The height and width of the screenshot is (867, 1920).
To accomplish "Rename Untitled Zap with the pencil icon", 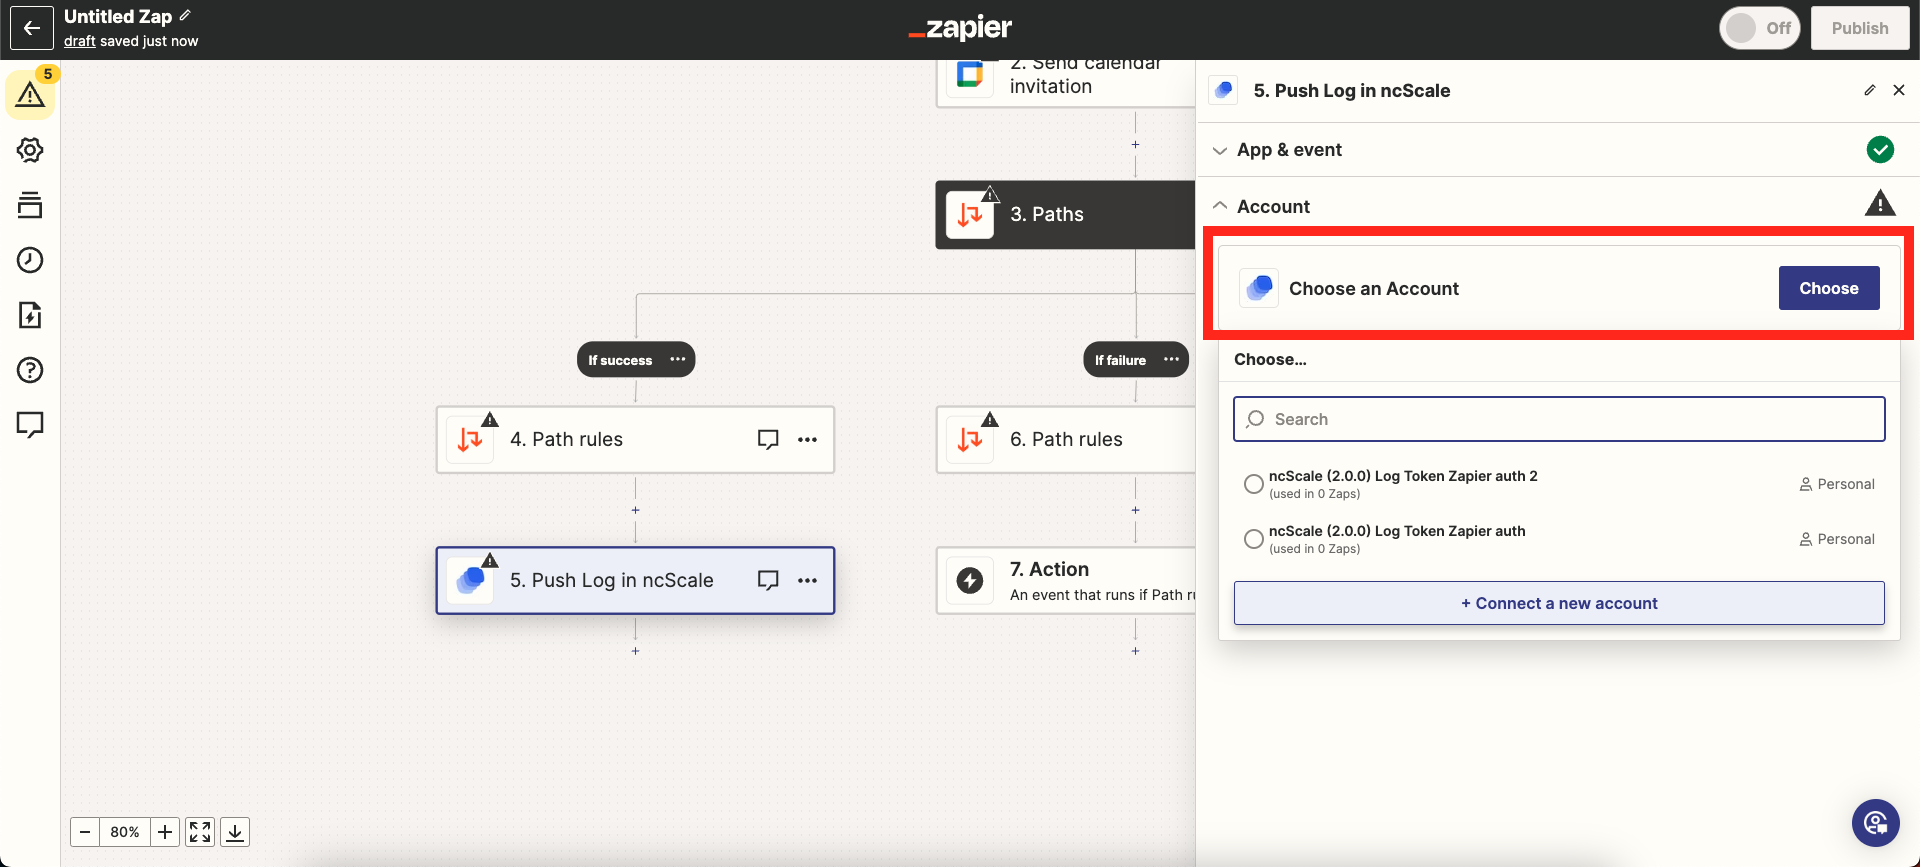I will 185,16.
